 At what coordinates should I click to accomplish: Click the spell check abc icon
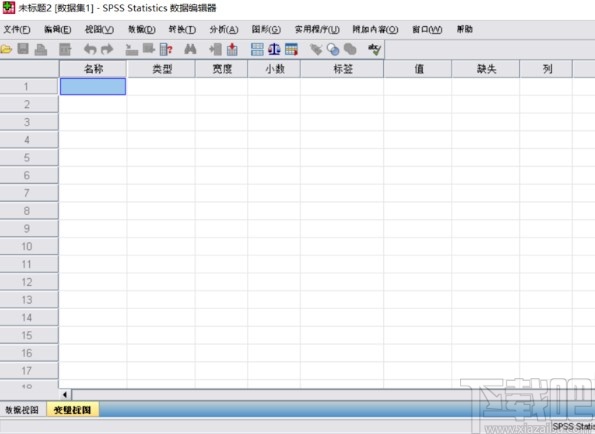point(374,49)
